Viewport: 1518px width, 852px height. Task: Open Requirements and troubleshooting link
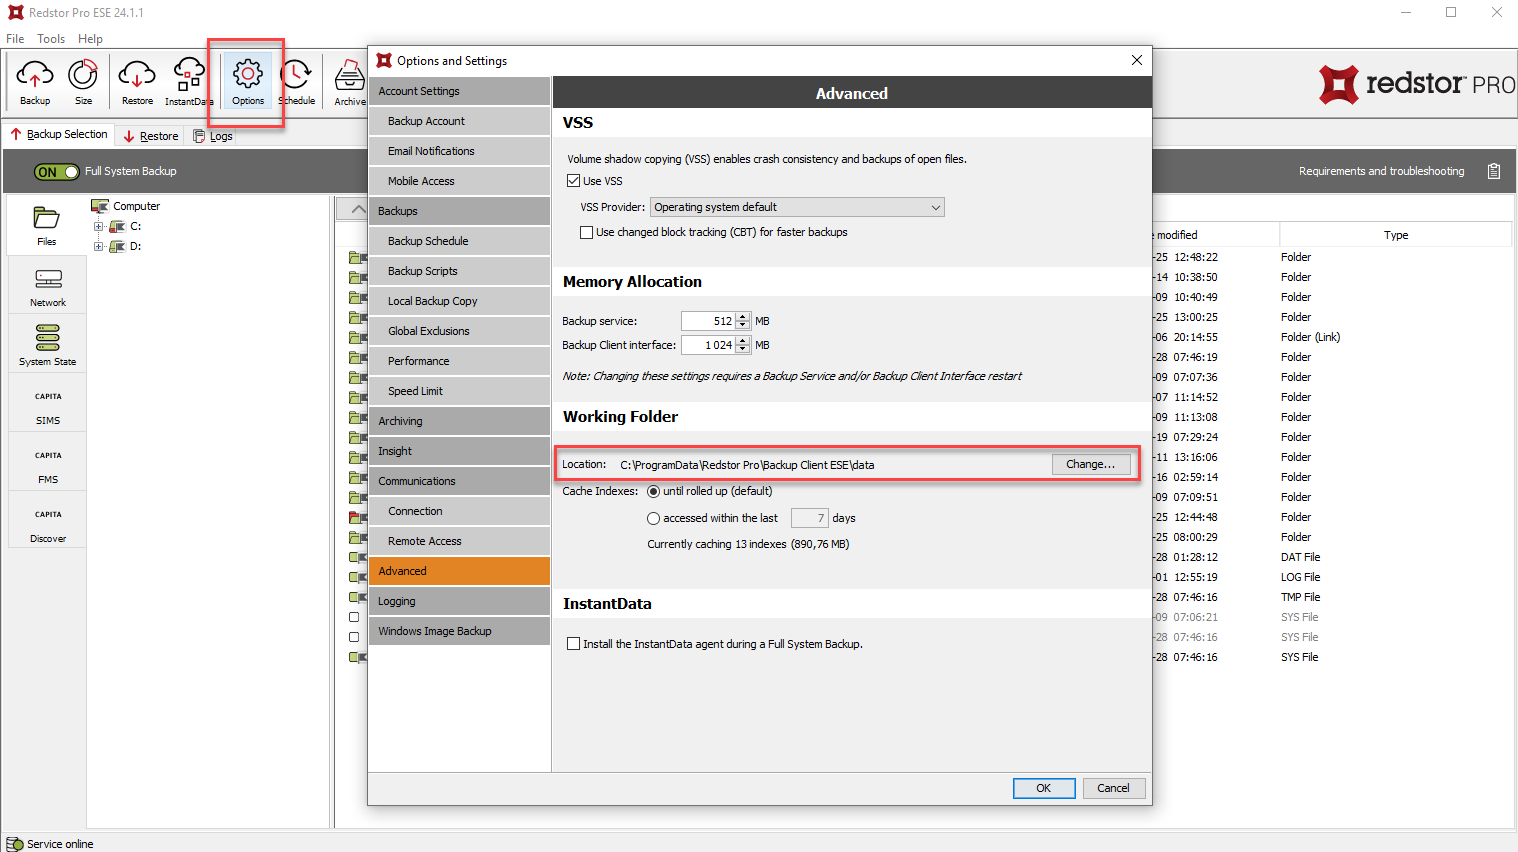click(1381, 171)
